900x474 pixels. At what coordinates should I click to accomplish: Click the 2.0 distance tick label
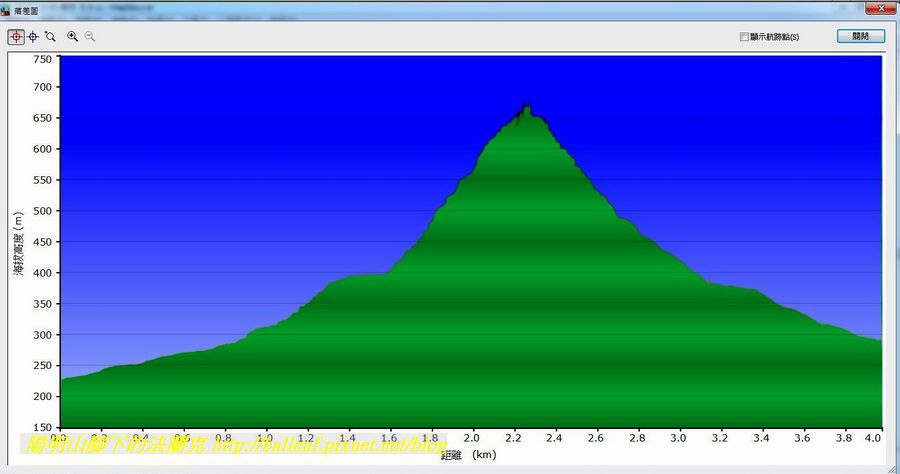(471, 438)
